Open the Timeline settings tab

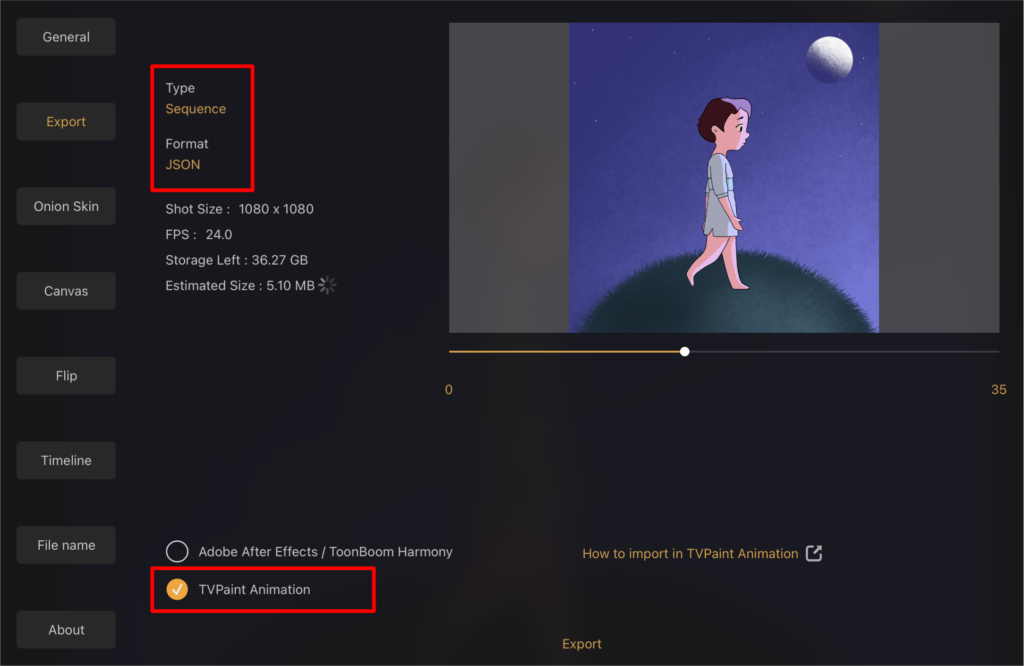point(66,460)
